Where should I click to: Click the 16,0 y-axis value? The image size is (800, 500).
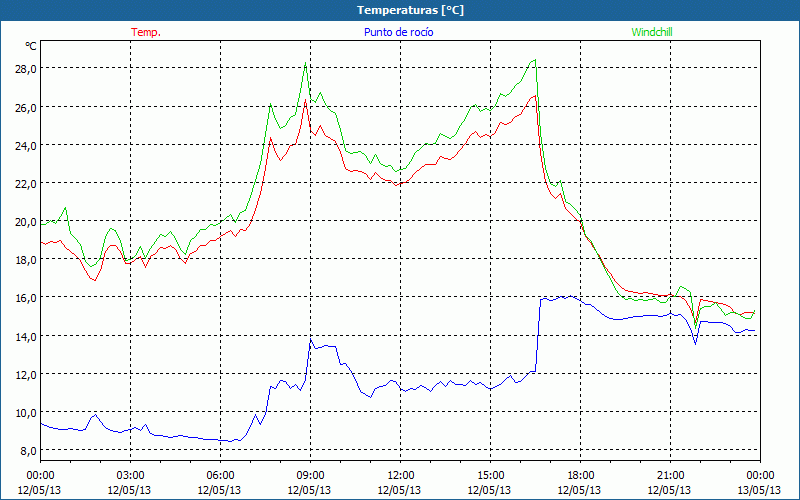point(26,298)
